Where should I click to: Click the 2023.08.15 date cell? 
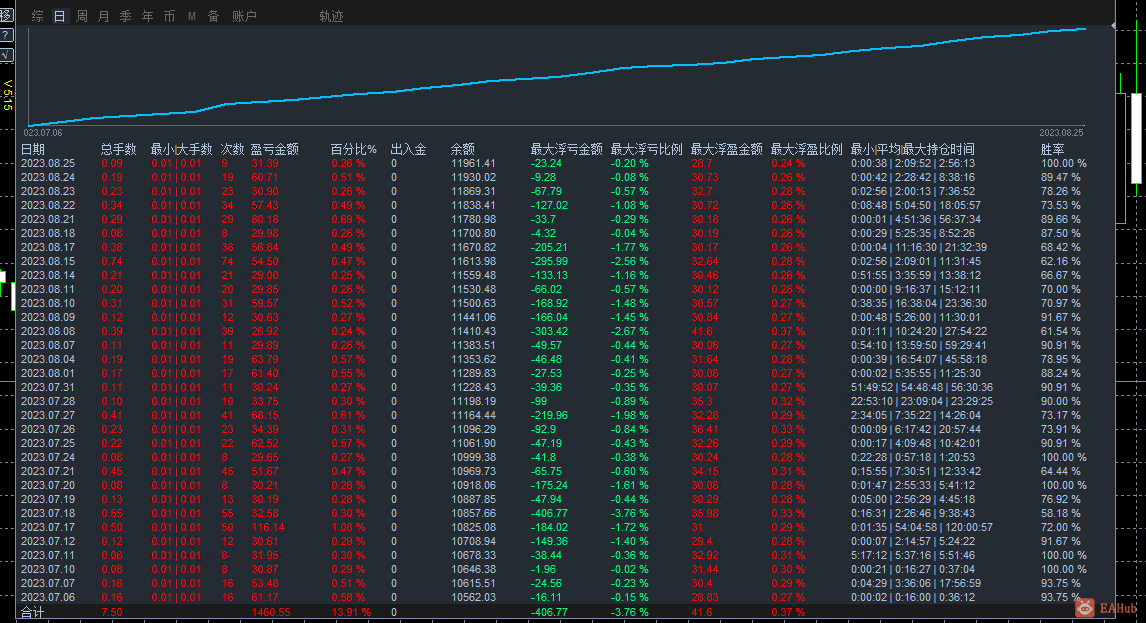(x=48, y=261)
